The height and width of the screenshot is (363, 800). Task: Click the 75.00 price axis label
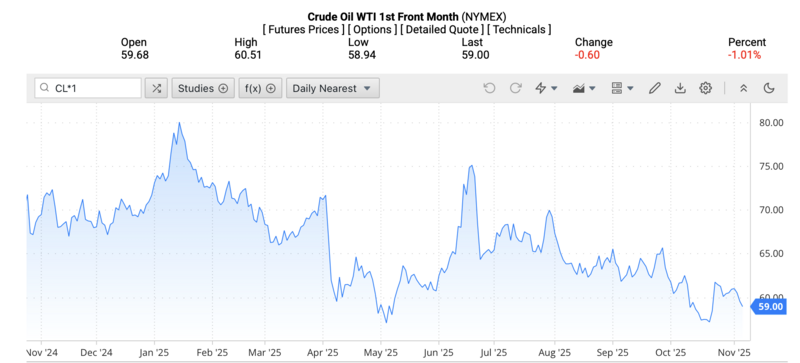(771, 166)
